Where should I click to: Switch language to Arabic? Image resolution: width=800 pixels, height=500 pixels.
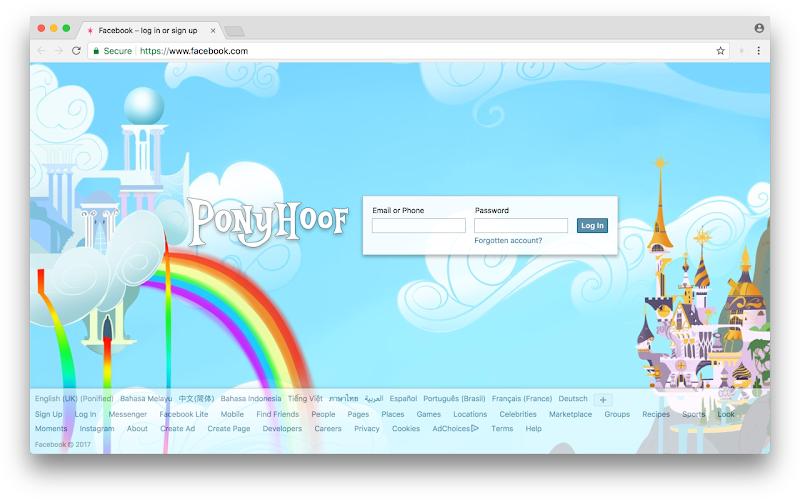click(x=374, y=398)
